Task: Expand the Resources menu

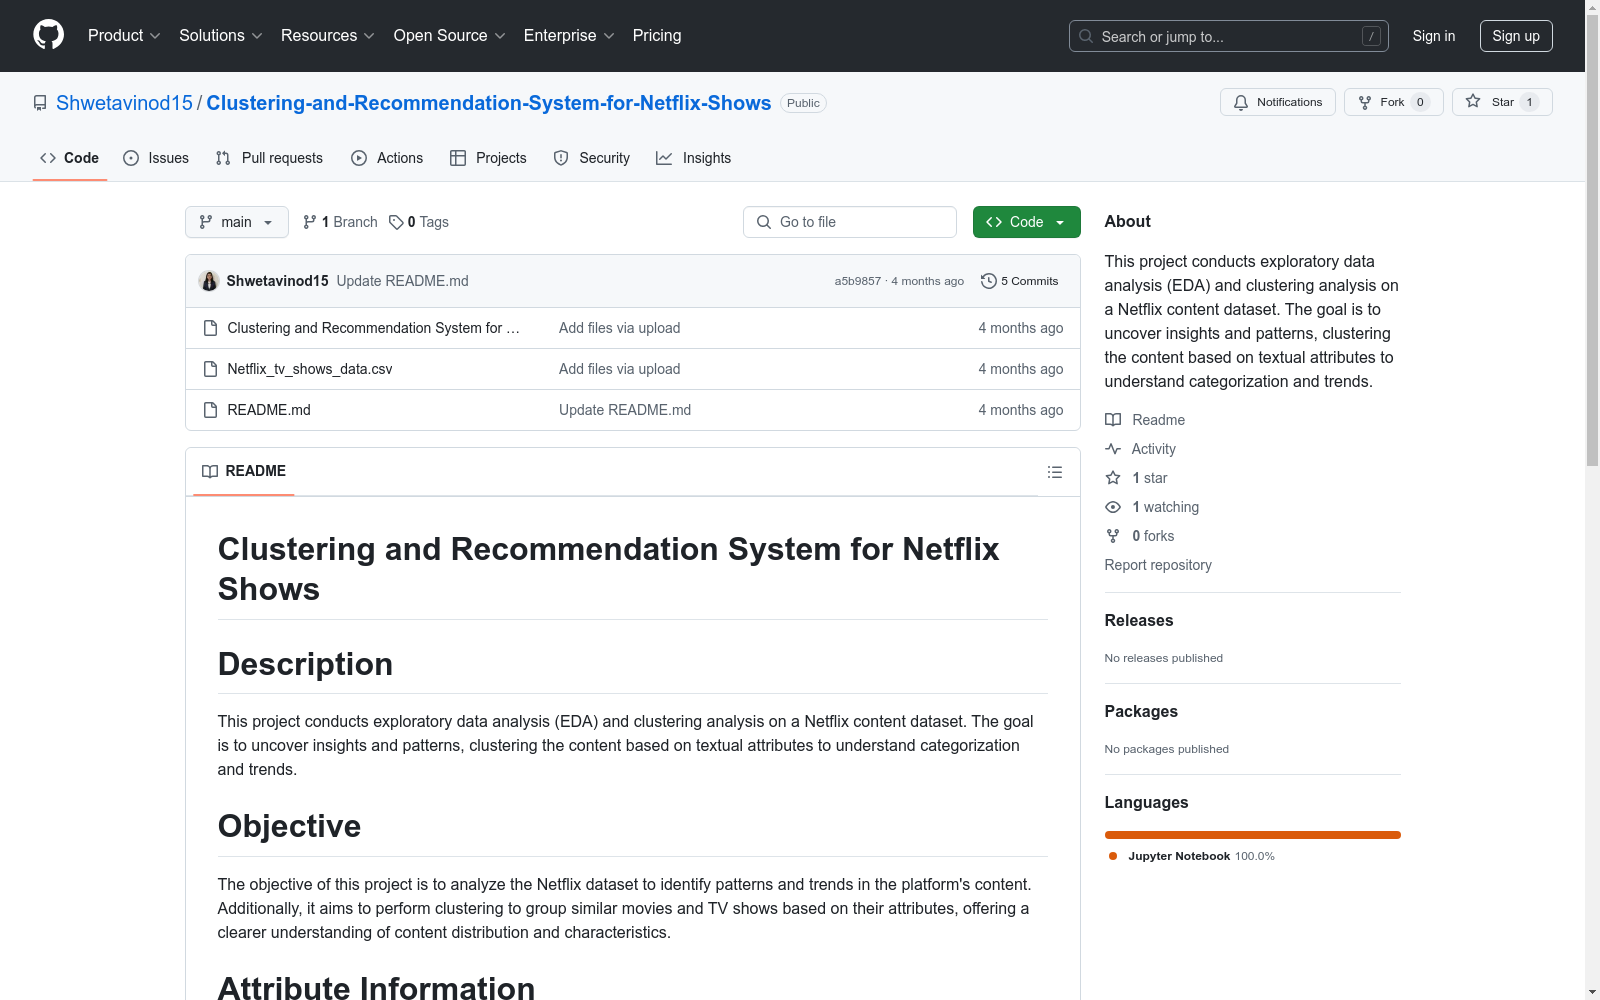Action: [328, 35]
